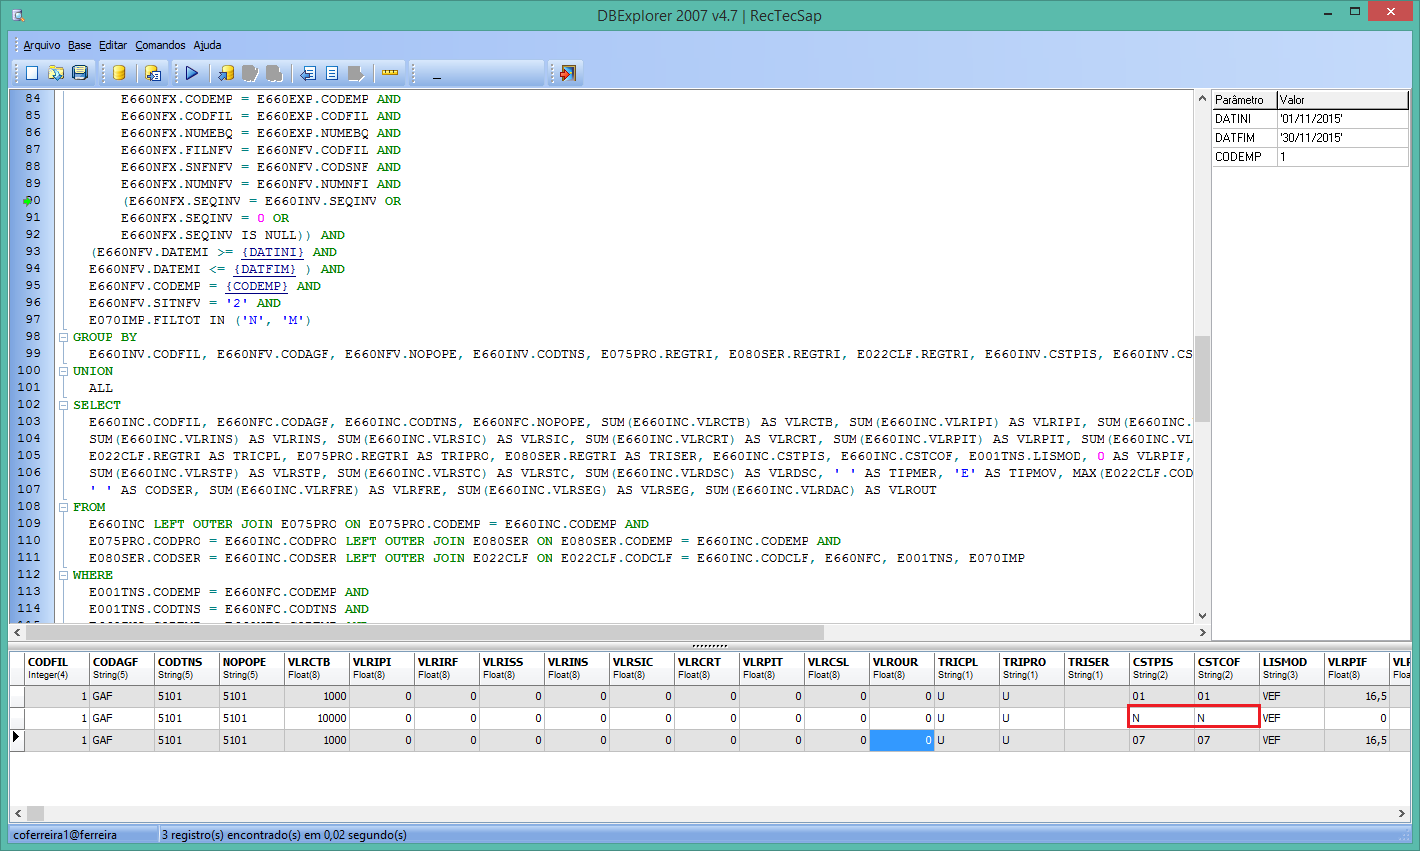This screenshot has height=851, width=1420.
Task: Click the decrease indent toolbar icon
Action: click(308, 73)
